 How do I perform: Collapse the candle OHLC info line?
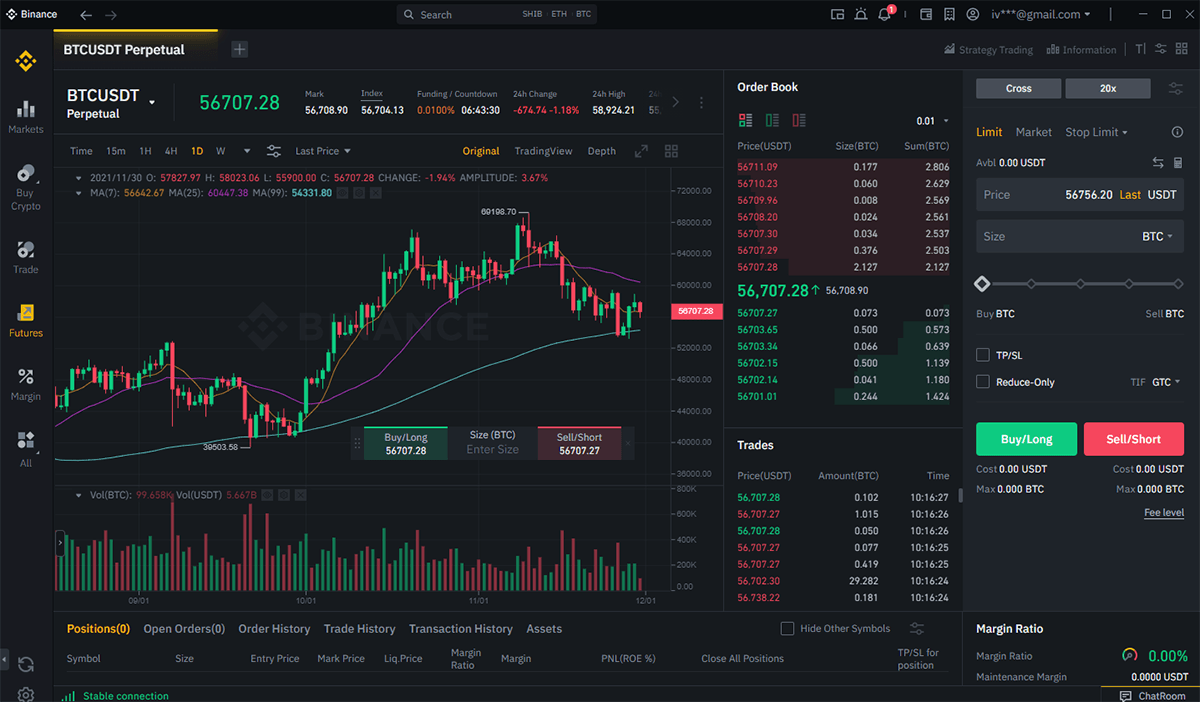80,177
